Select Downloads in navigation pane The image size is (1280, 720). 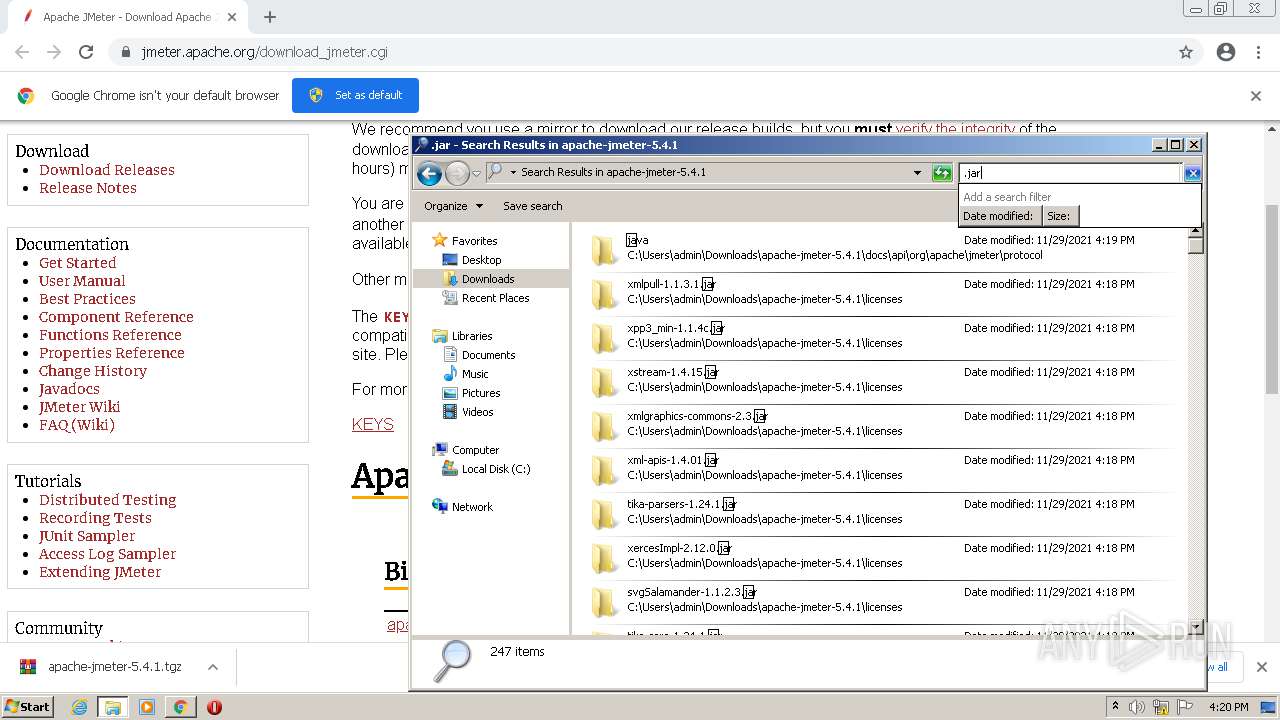point(488,279)
